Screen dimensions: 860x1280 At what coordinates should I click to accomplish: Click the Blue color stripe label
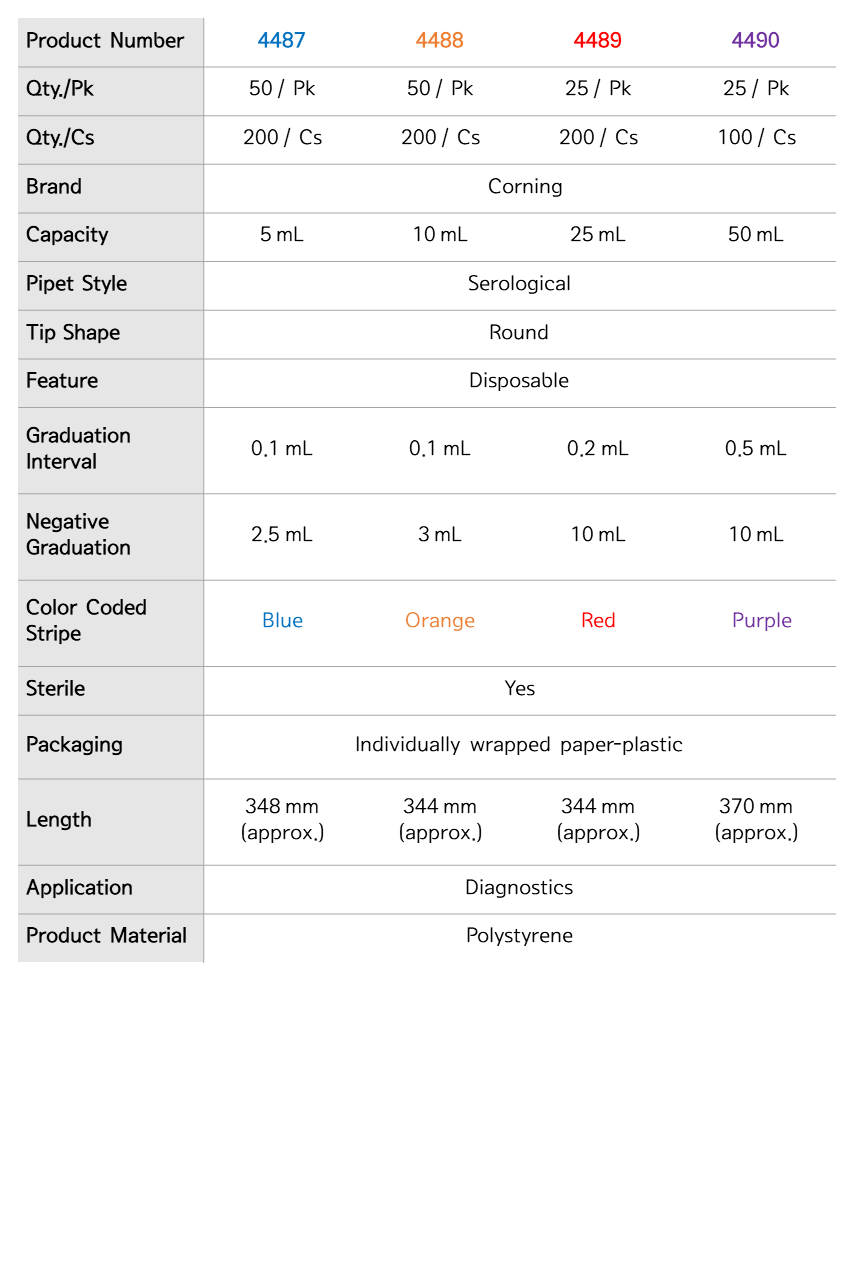[x=282, y=621]
